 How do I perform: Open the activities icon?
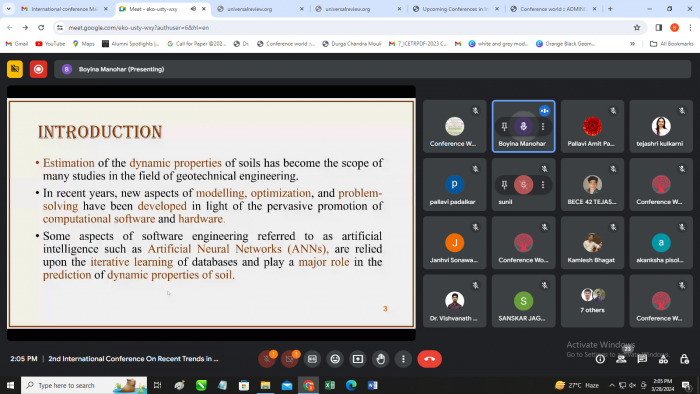point(663,359)
